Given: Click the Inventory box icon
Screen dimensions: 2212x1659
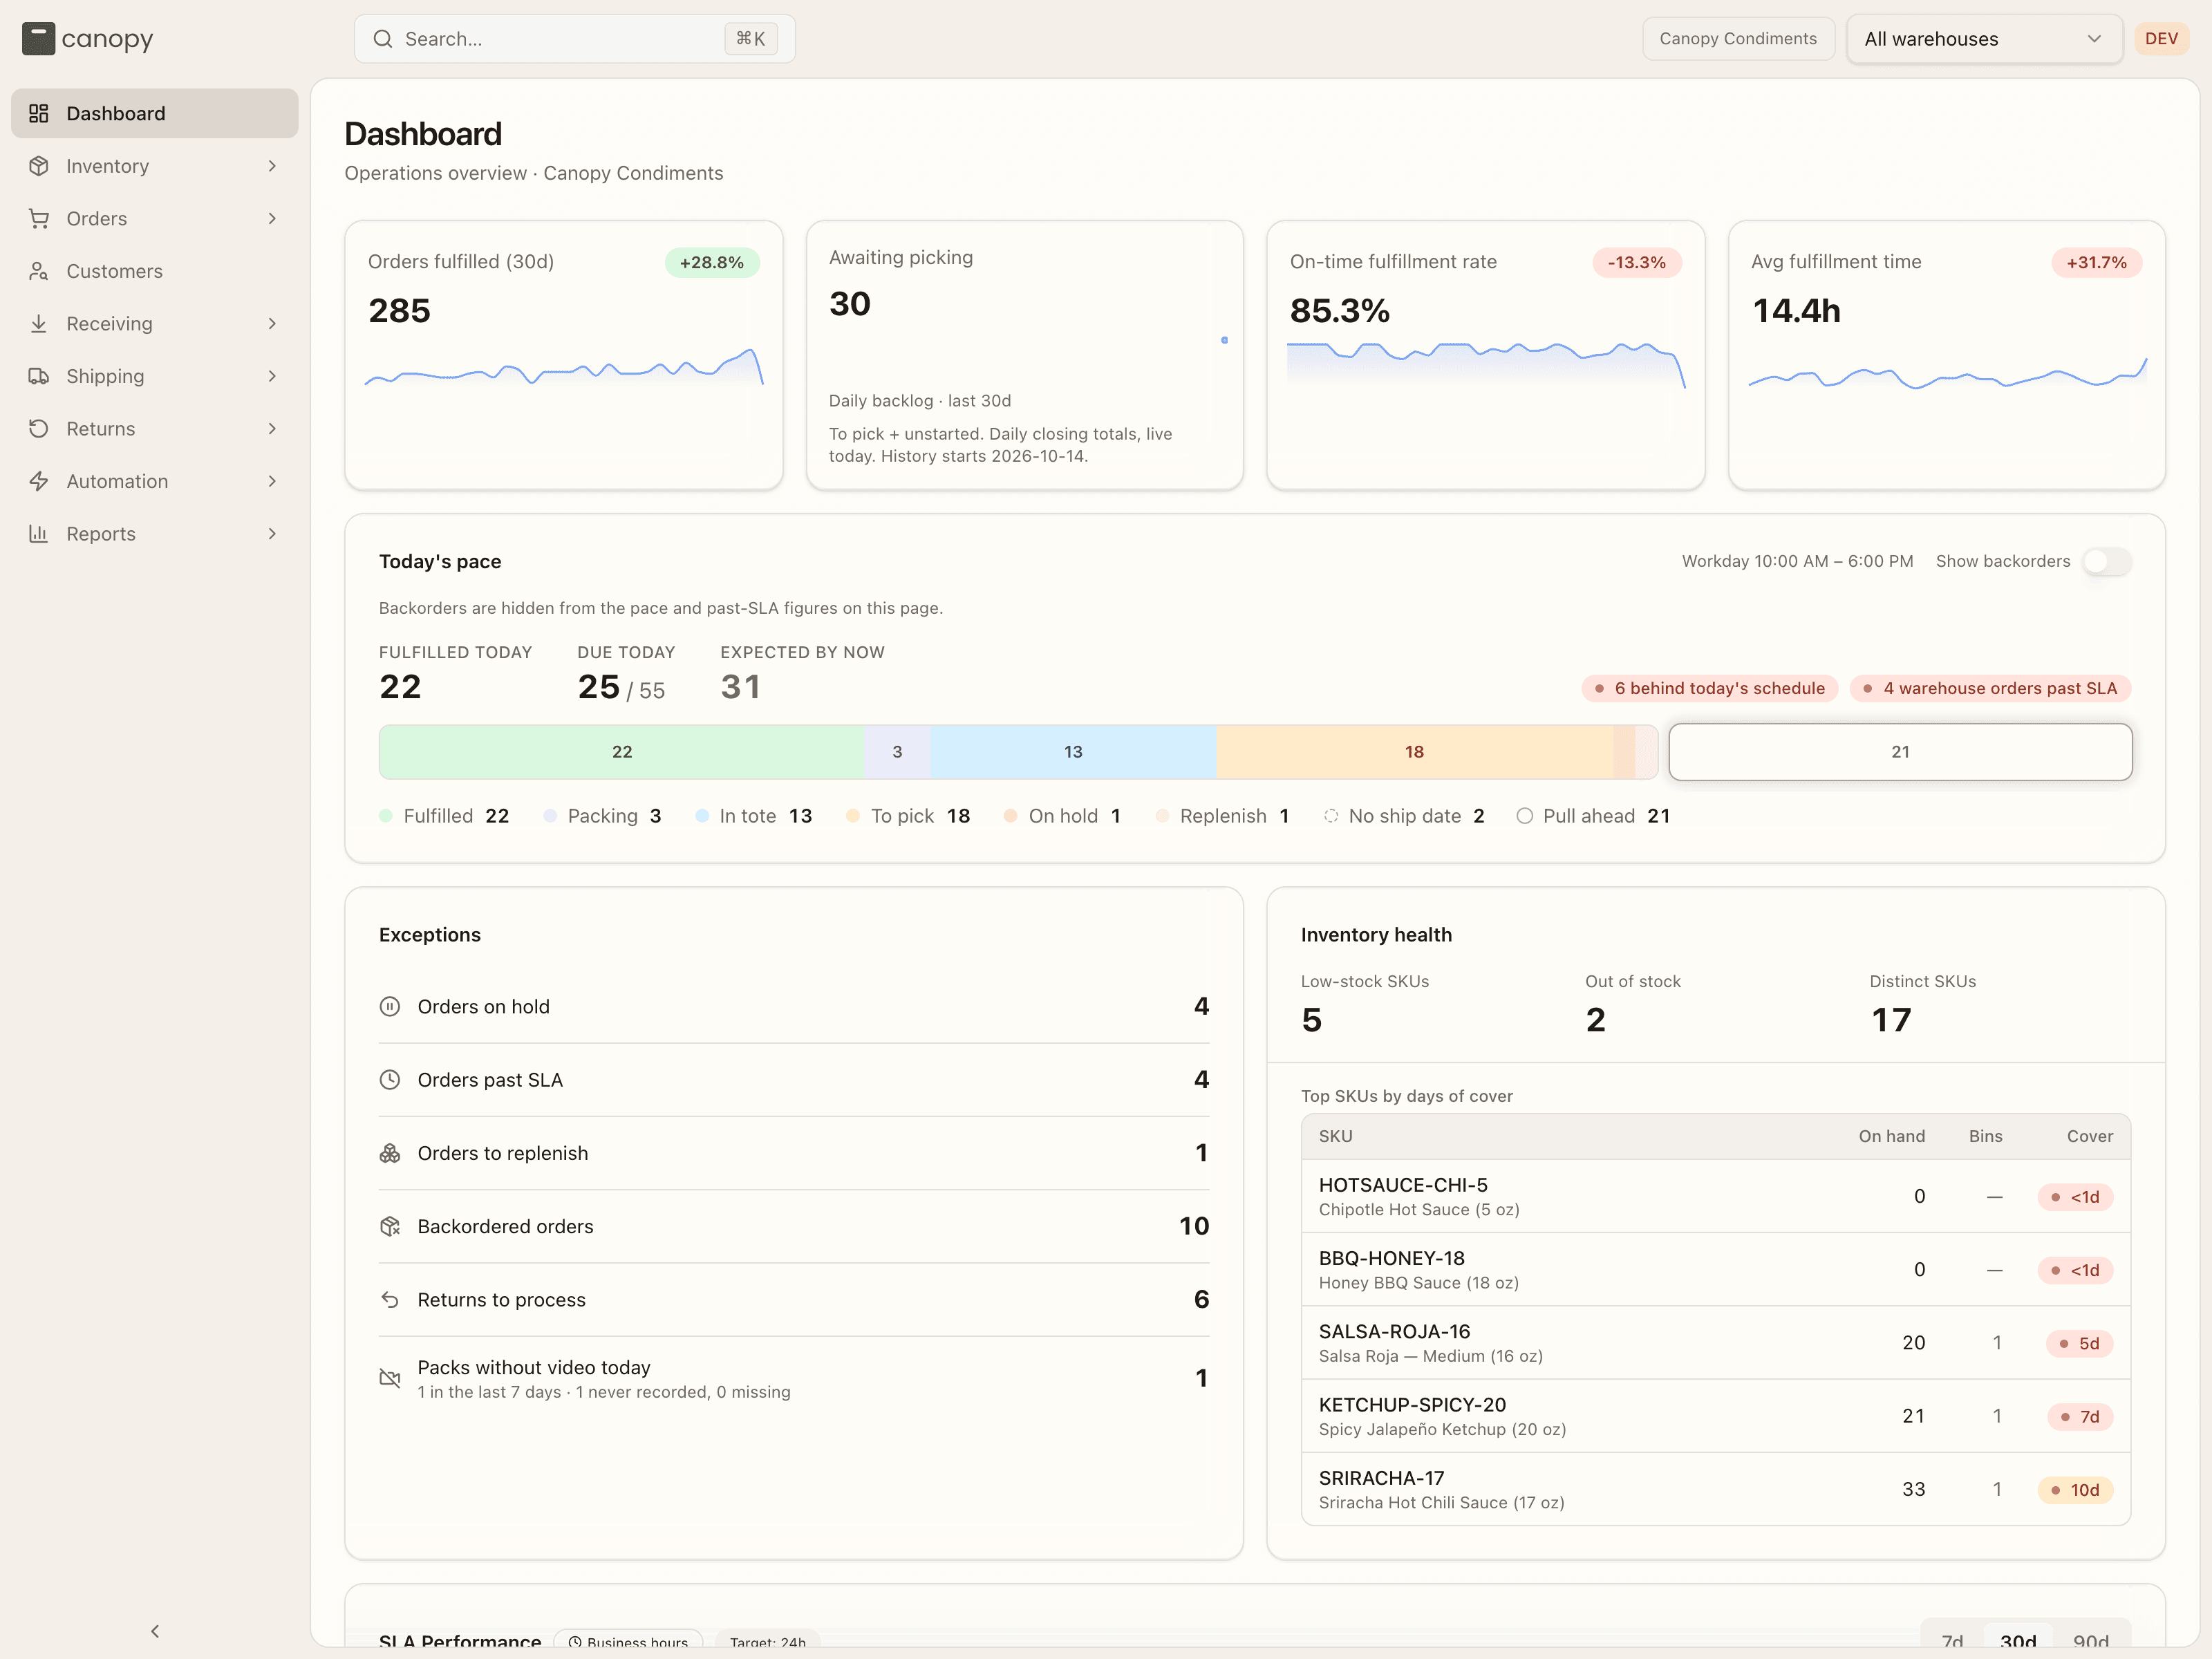Looking at the screenshot, I should pyautogui.click(x=39, y=166).
